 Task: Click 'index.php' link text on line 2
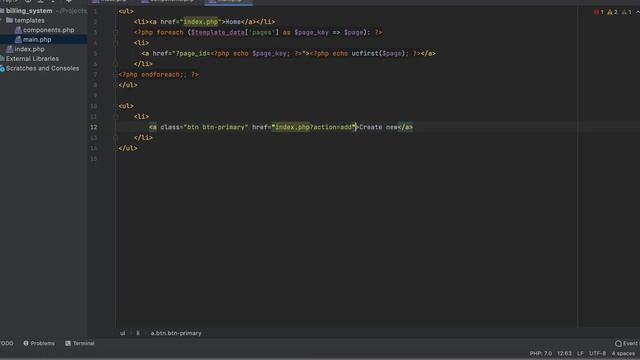coord(200,22)
